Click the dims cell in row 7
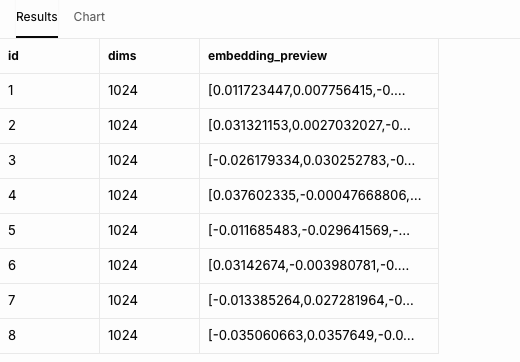The height and width of the screenshot is (362, 520). click(x=149, y=301)
